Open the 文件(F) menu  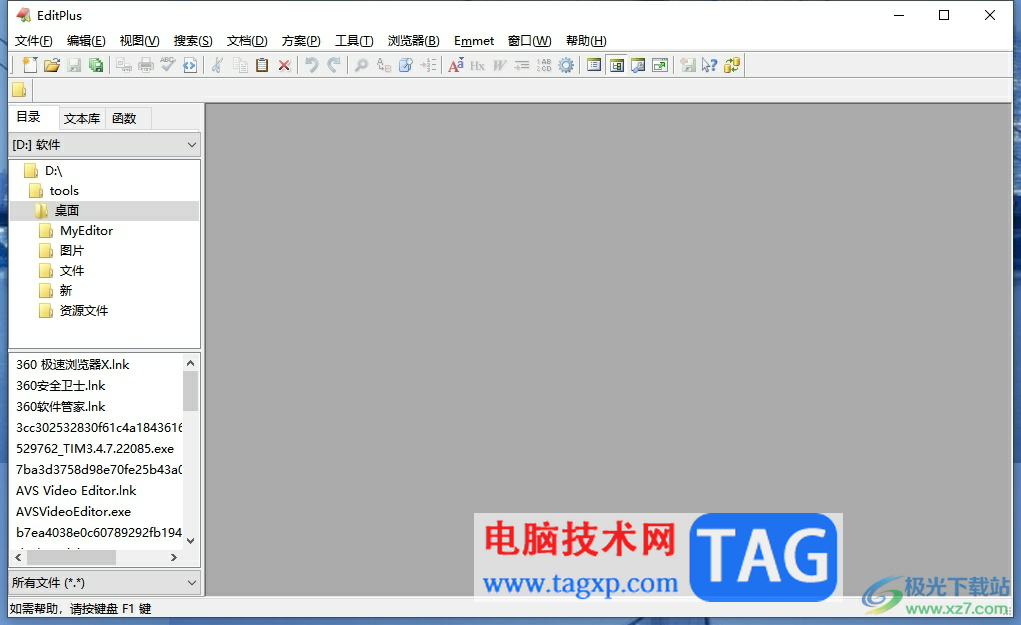click(34, 41)
